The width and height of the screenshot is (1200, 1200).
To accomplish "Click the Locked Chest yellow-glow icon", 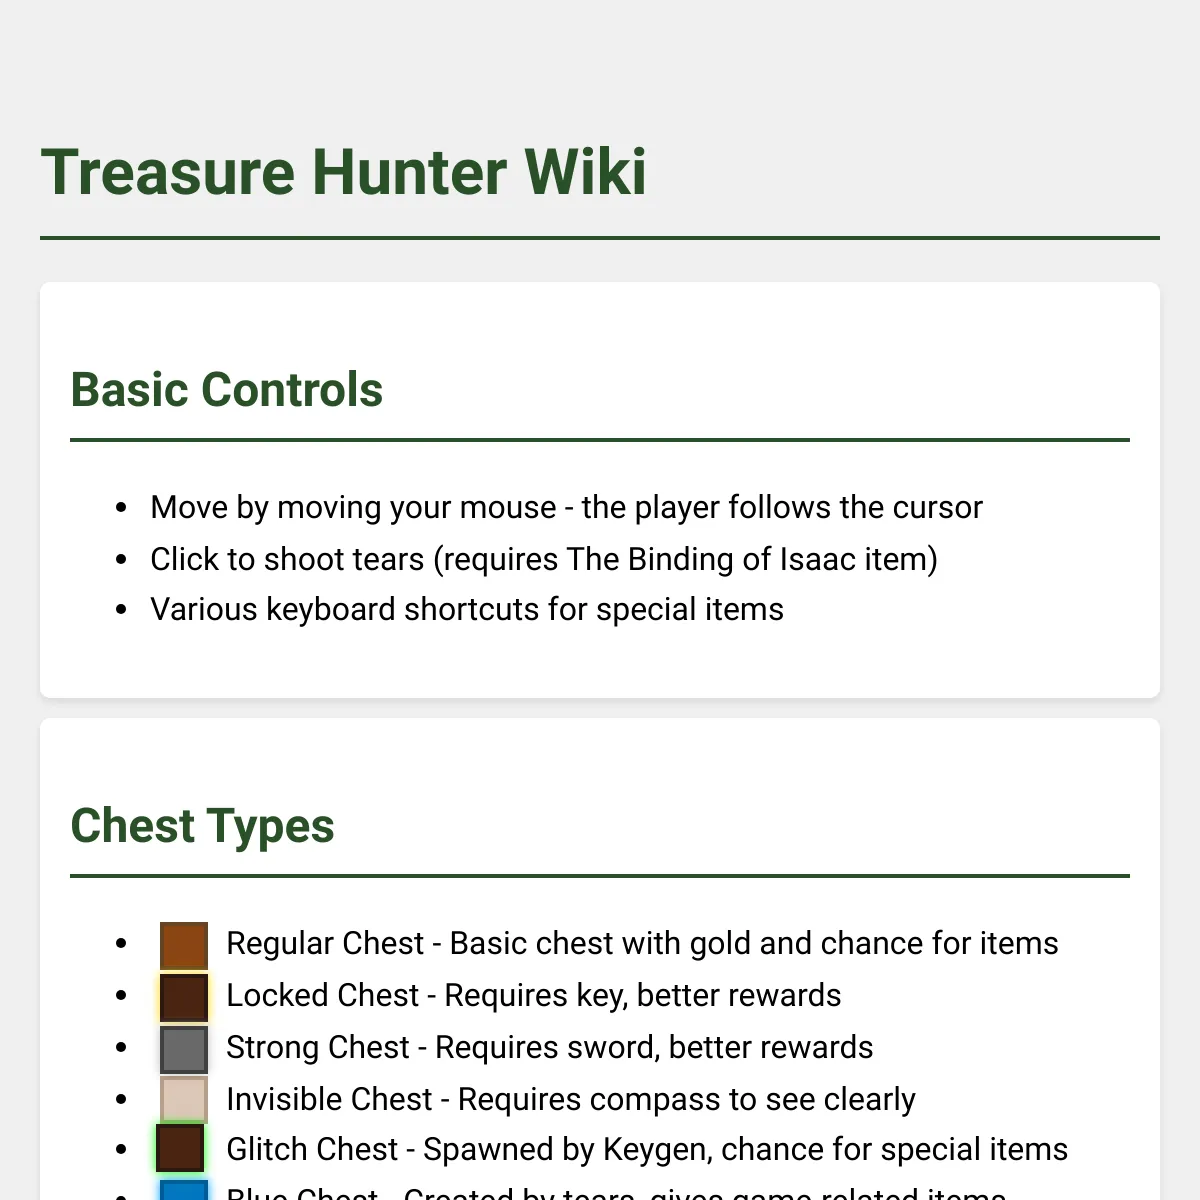I will [x=184, y=998].
